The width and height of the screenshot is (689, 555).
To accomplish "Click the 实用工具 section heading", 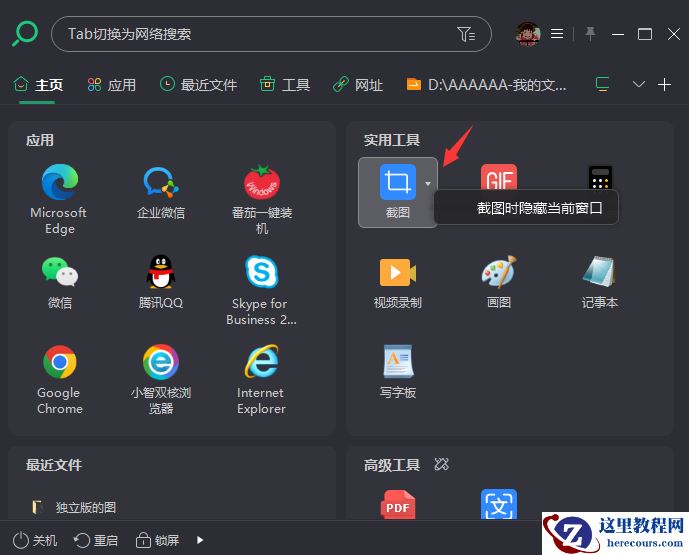I will (392, 140).
